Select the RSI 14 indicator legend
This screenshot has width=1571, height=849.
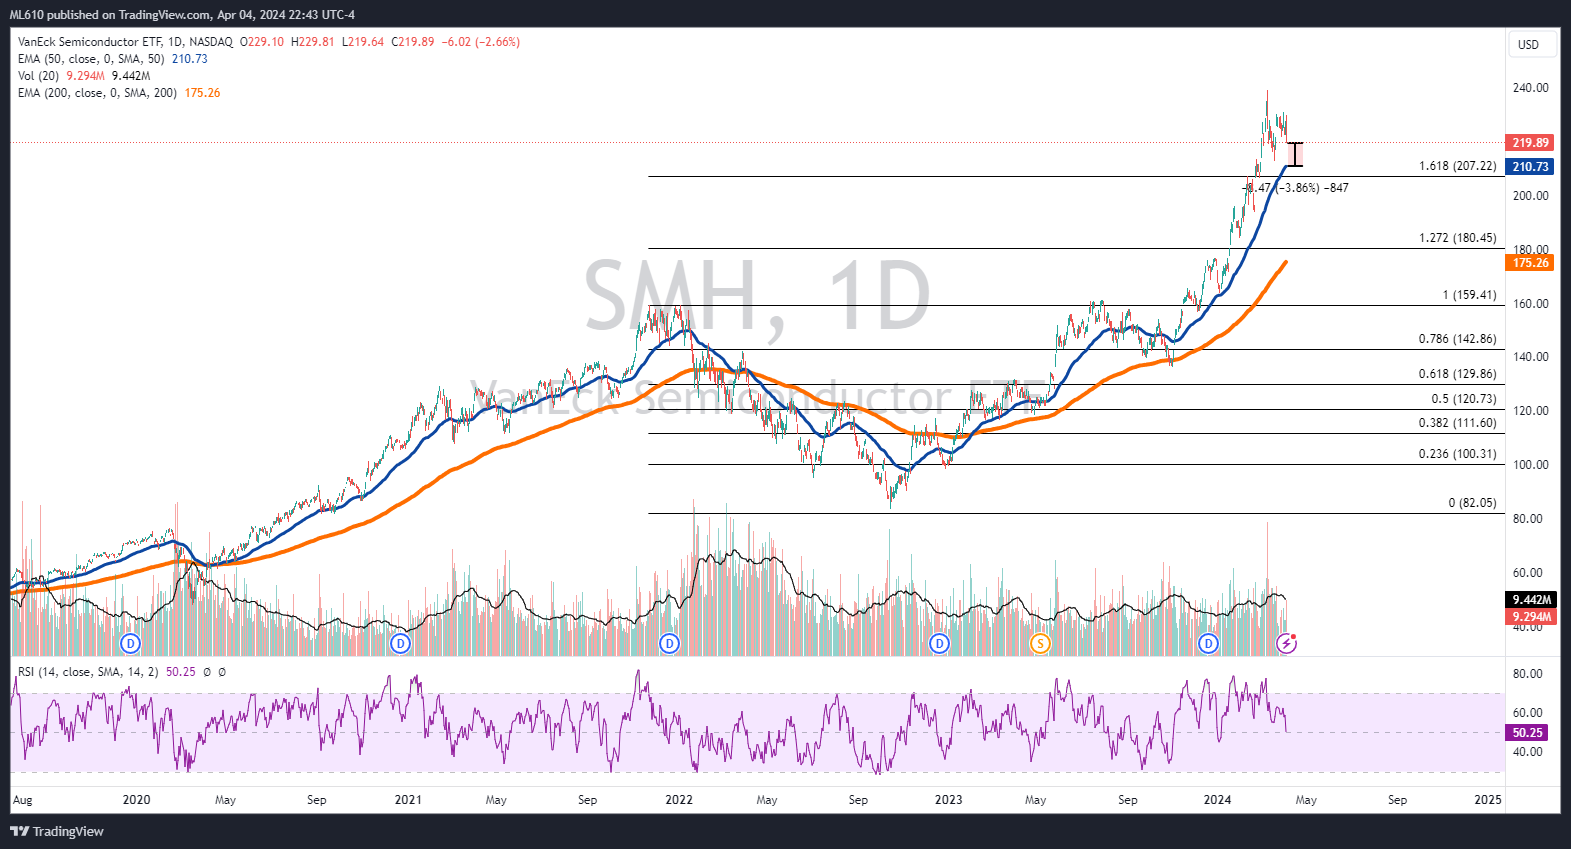coord(88,672)
